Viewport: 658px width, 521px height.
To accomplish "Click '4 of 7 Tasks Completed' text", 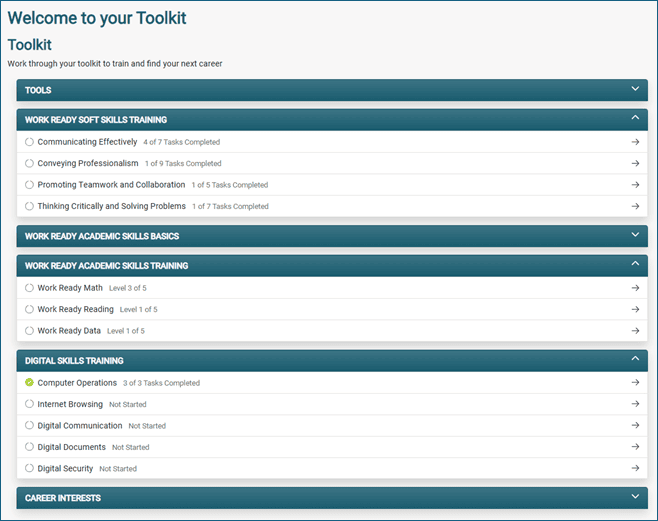I will point(182,142).
